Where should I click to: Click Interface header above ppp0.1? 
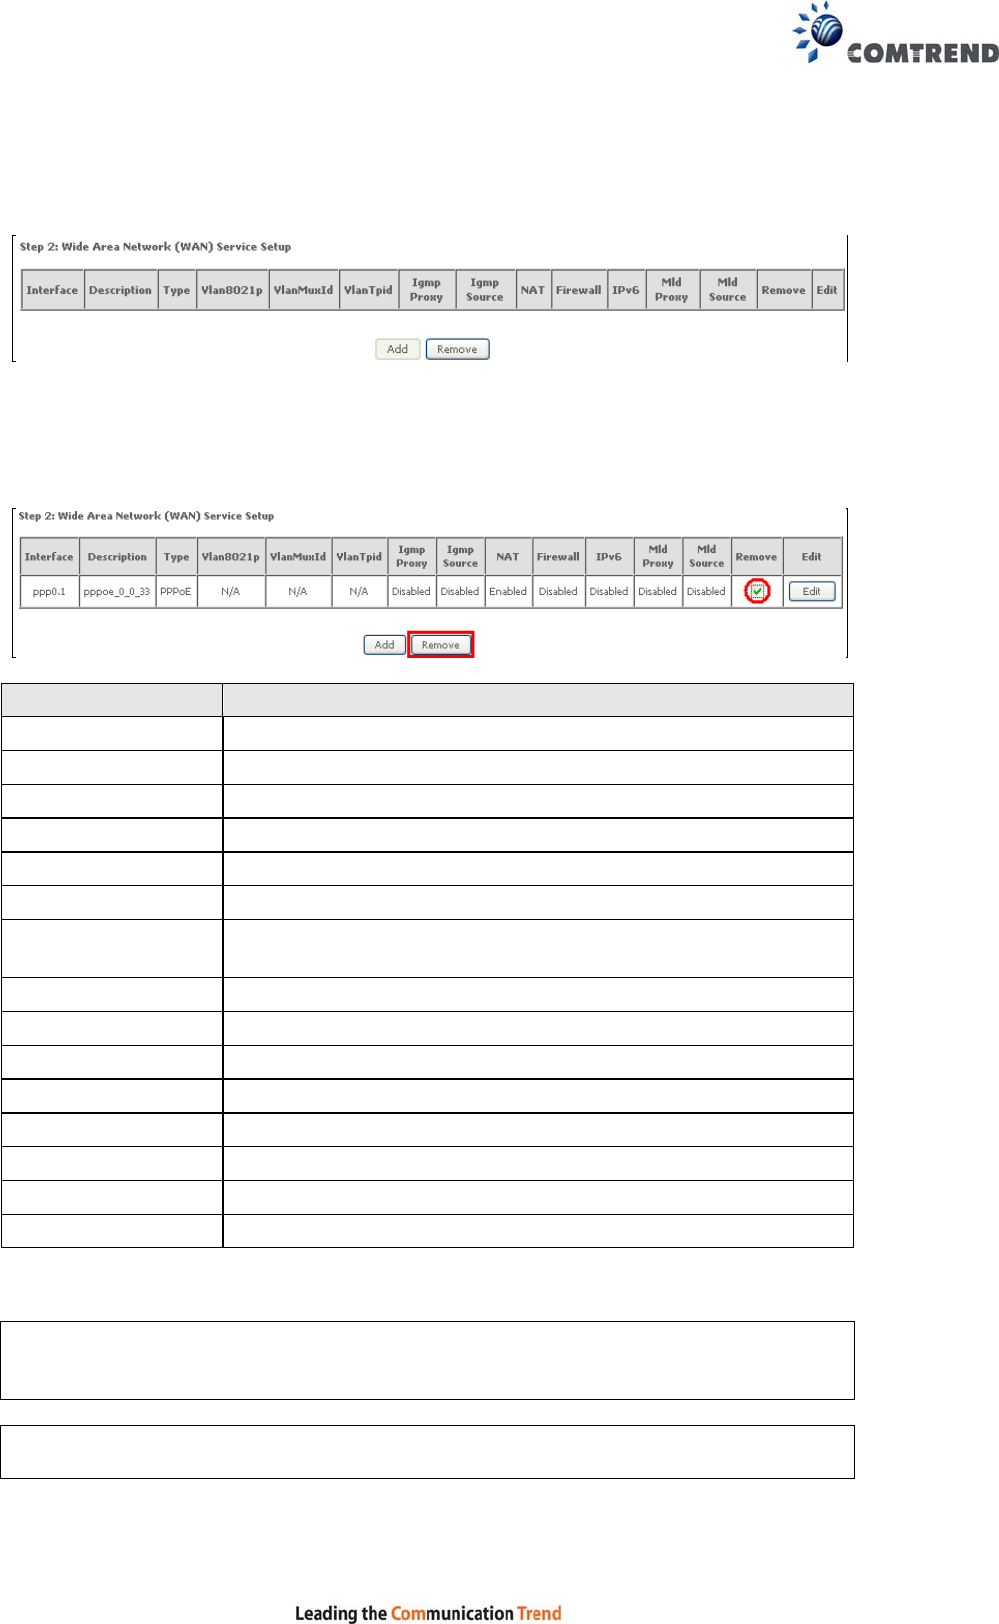pos(49,557)
